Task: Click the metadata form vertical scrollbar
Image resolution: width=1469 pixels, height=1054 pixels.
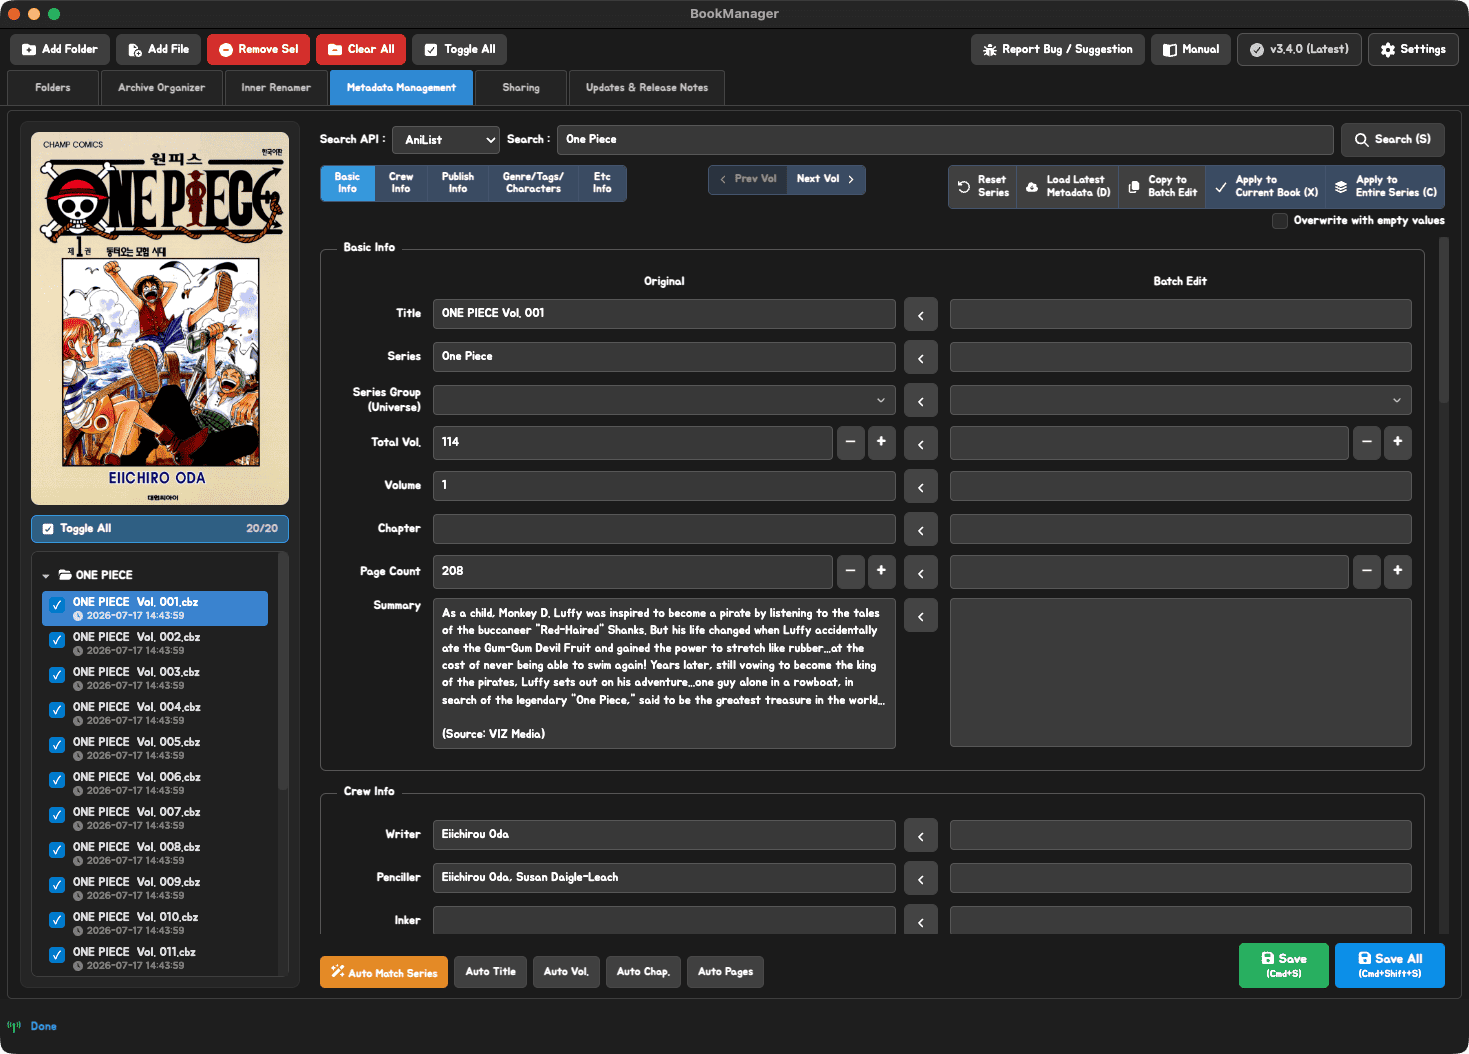Action: (1443, 320)
